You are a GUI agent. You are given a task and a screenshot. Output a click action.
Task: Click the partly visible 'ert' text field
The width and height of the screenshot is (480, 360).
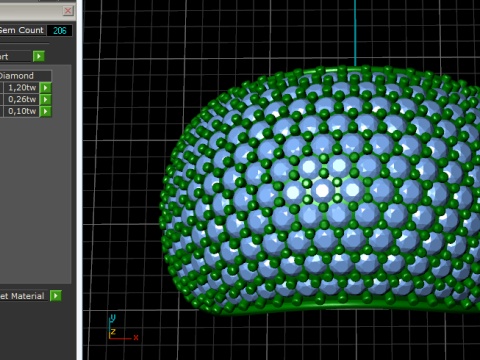(15, 57)
